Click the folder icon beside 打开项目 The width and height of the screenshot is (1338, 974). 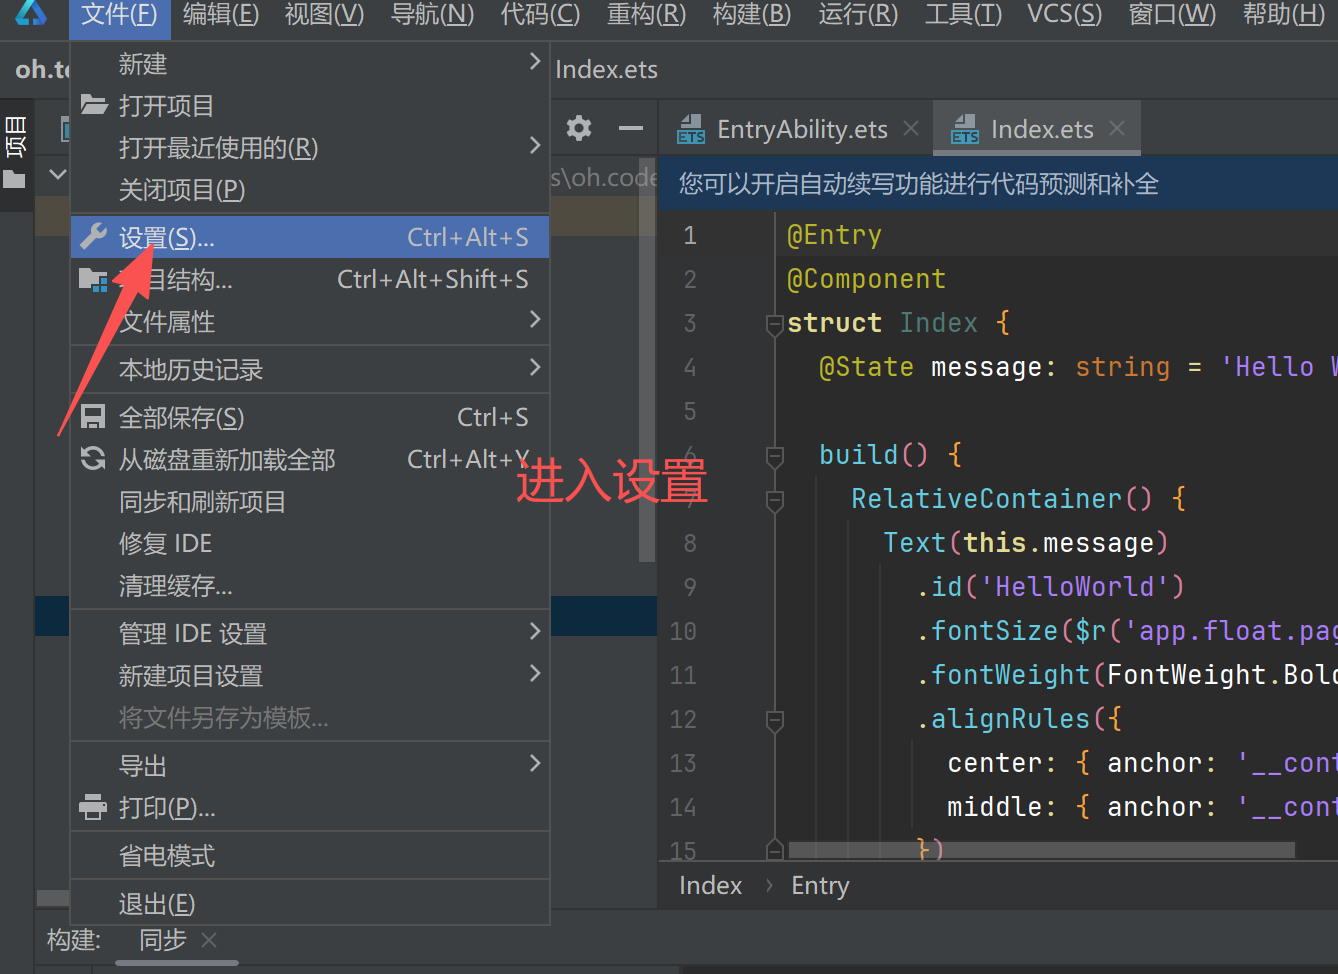click(x=92, y=106)
